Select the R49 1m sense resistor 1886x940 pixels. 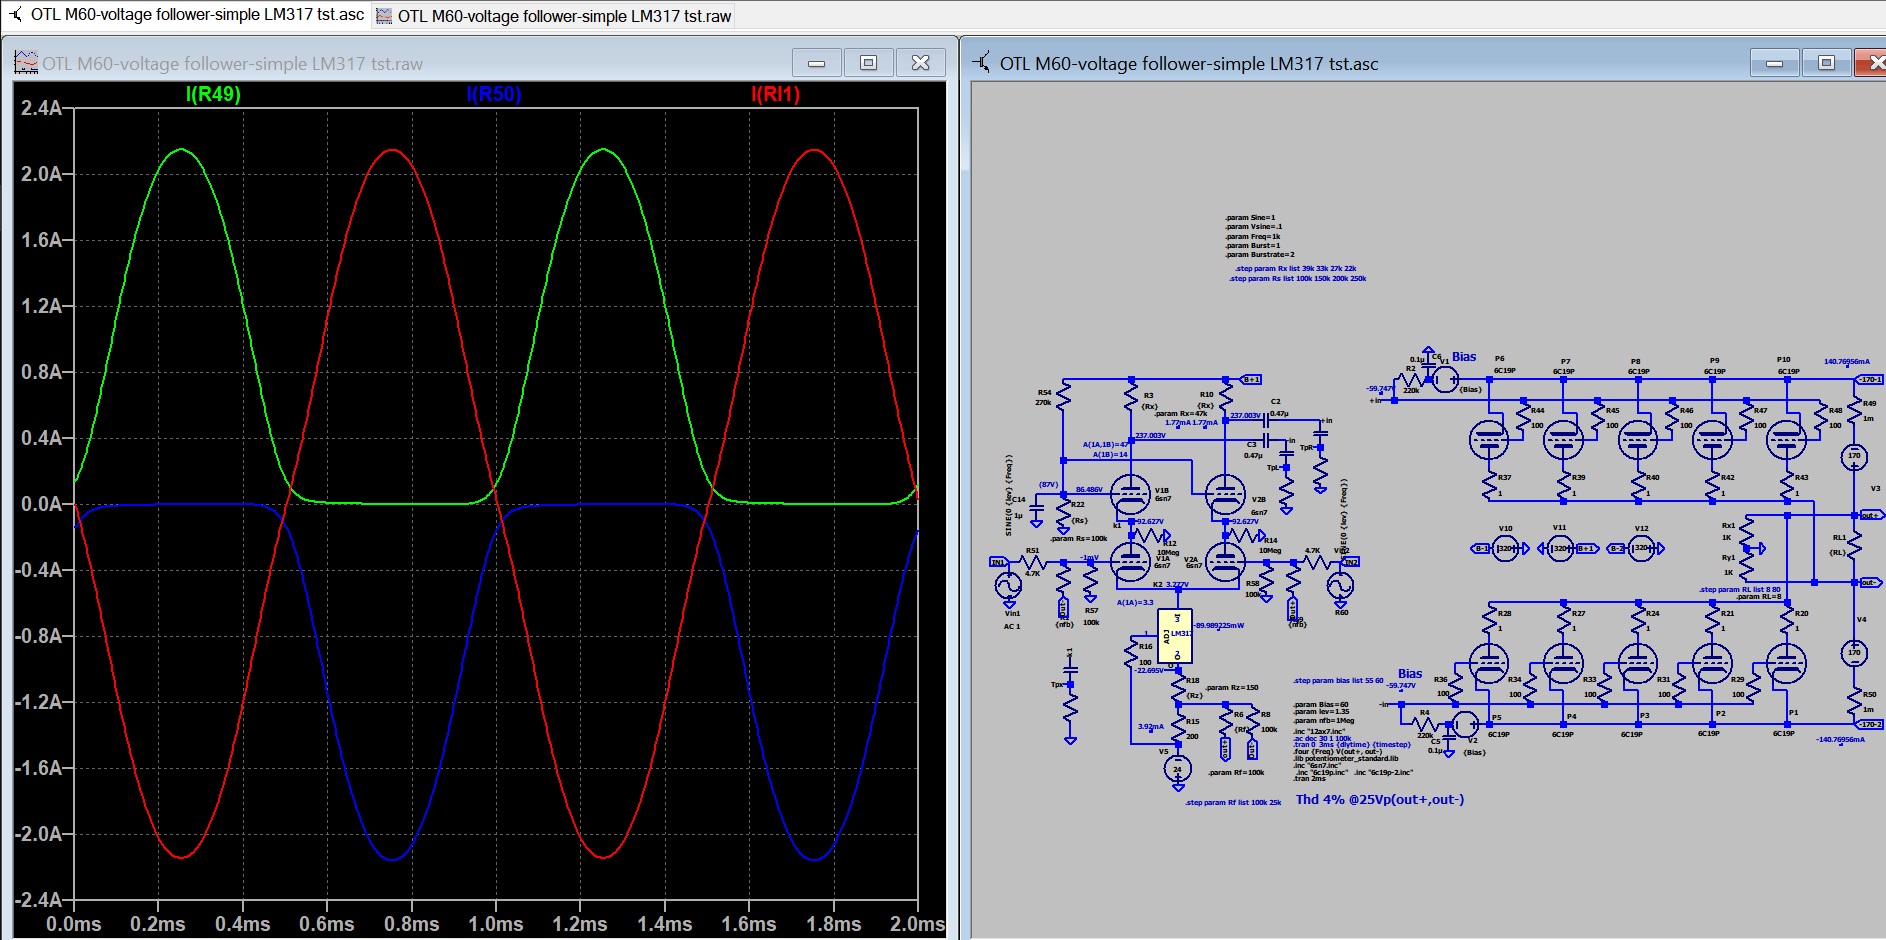point(1855,411)
